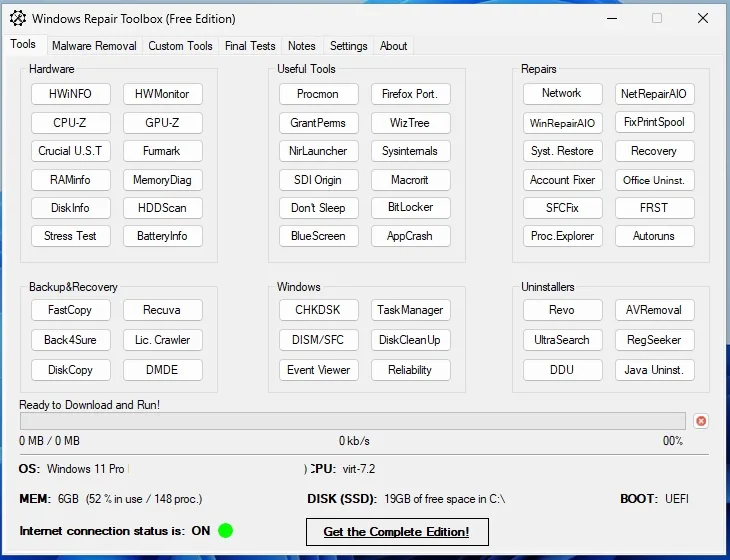Click FixPrintSpool

point(655,122)
